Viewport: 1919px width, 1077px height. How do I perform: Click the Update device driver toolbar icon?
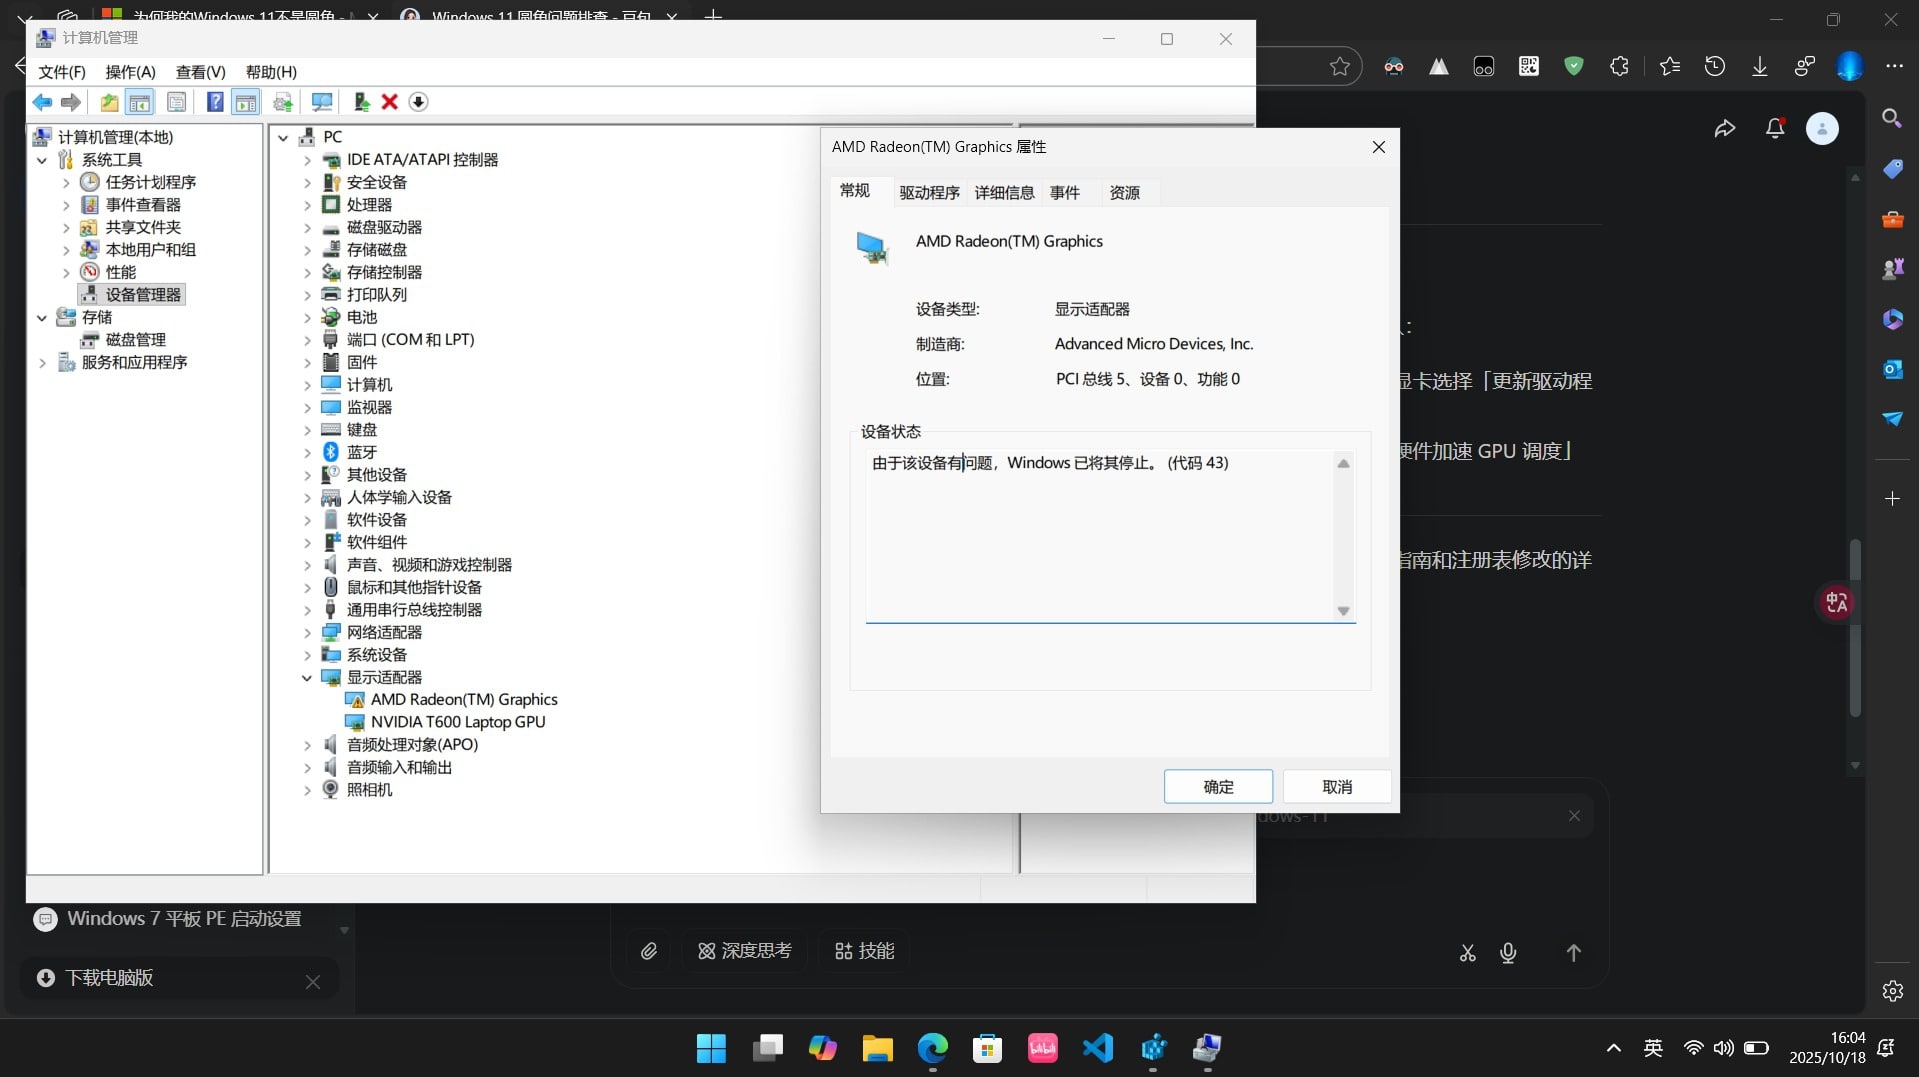click(361, 102)
